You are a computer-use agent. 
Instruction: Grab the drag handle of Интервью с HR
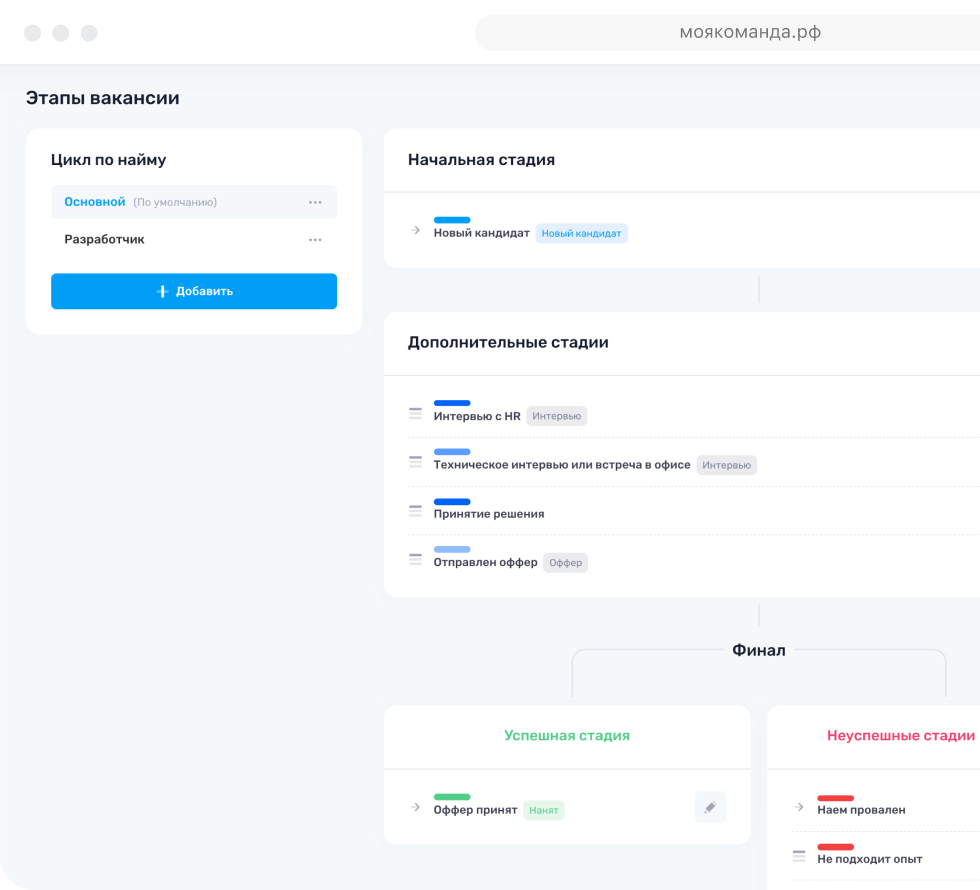(x=416, y=413)
